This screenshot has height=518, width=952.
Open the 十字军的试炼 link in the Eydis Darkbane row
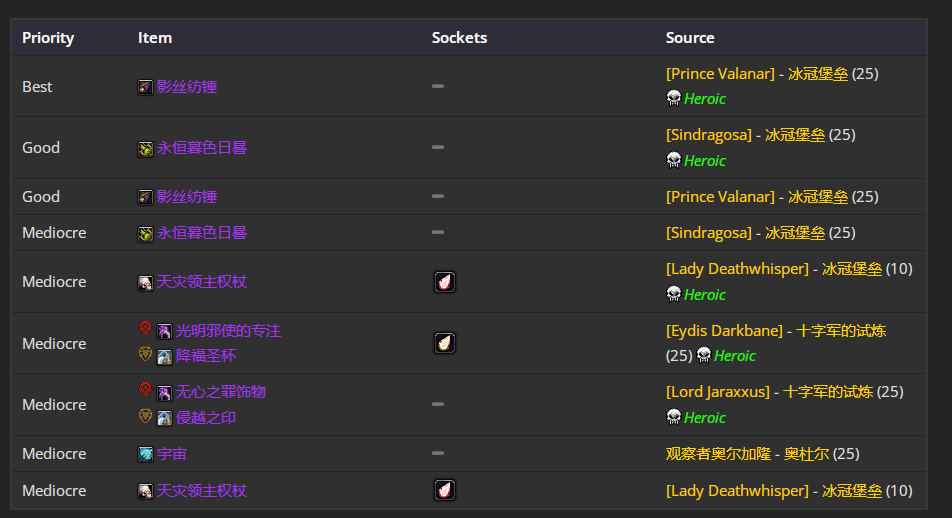coord(841,331)
